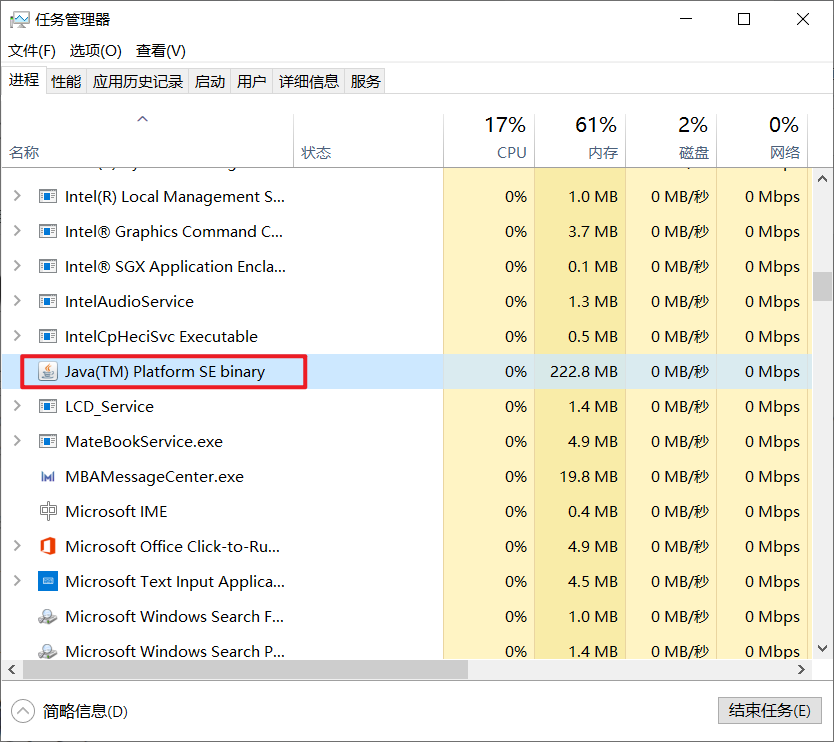
Task: Click the vertical scrollbar up arrow
Action: click(x=822, y=179)
